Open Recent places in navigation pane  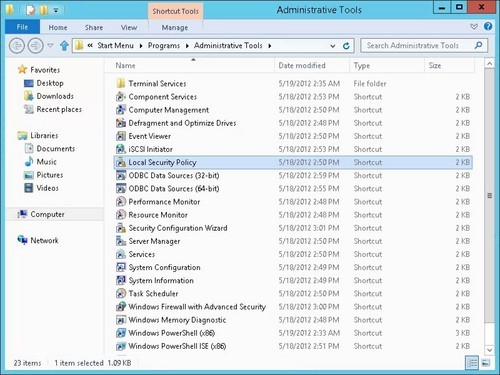(53, 109)
